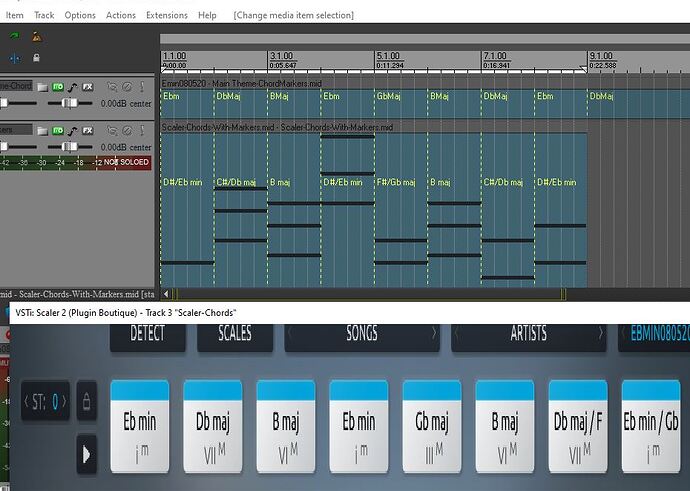The height and width of the screenshot is (491, 690).
Task: Expand the ARTISTS selector in Scaler
Action: [529, 333]
